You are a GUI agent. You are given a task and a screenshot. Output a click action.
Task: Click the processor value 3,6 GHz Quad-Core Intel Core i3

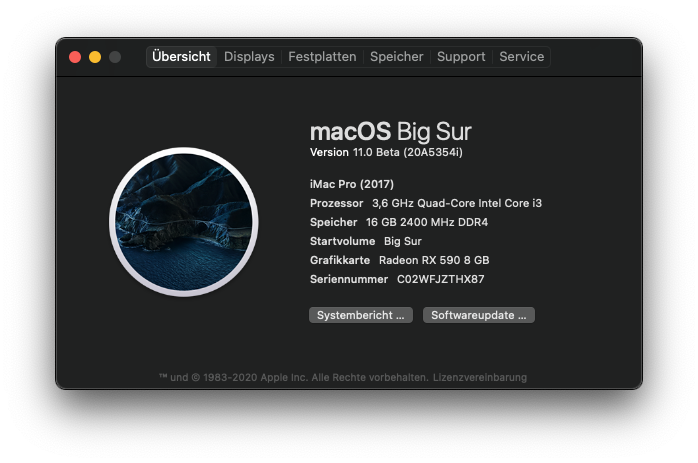pyautogui.click(x=457, y=203)
